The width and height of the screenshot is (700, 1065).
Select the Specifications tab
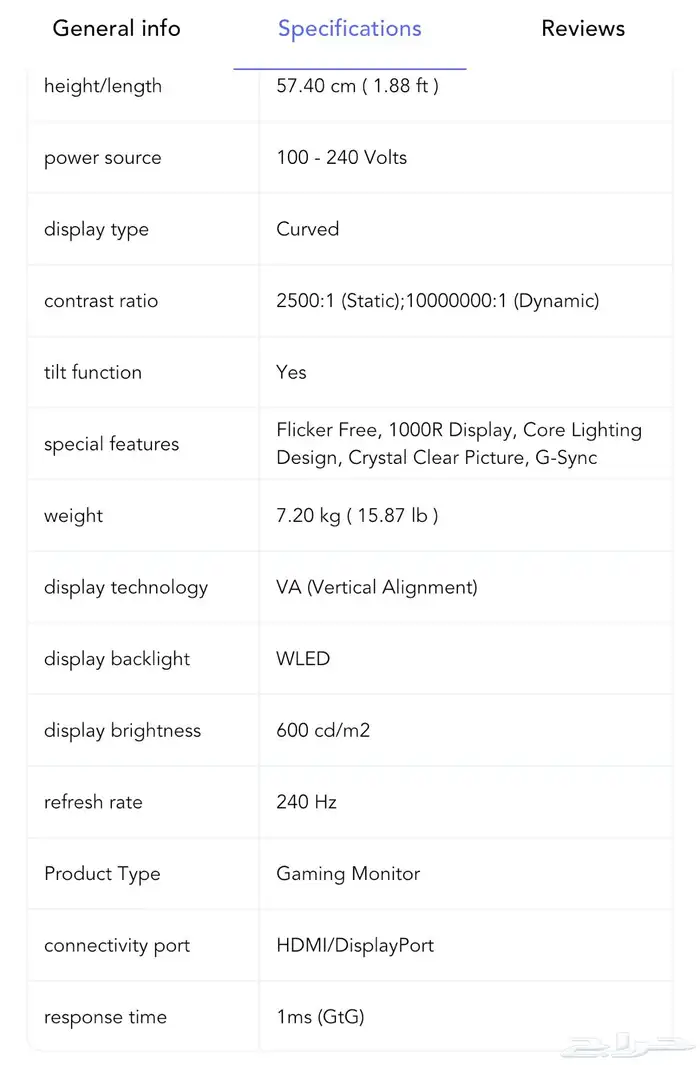click(349, 29)
